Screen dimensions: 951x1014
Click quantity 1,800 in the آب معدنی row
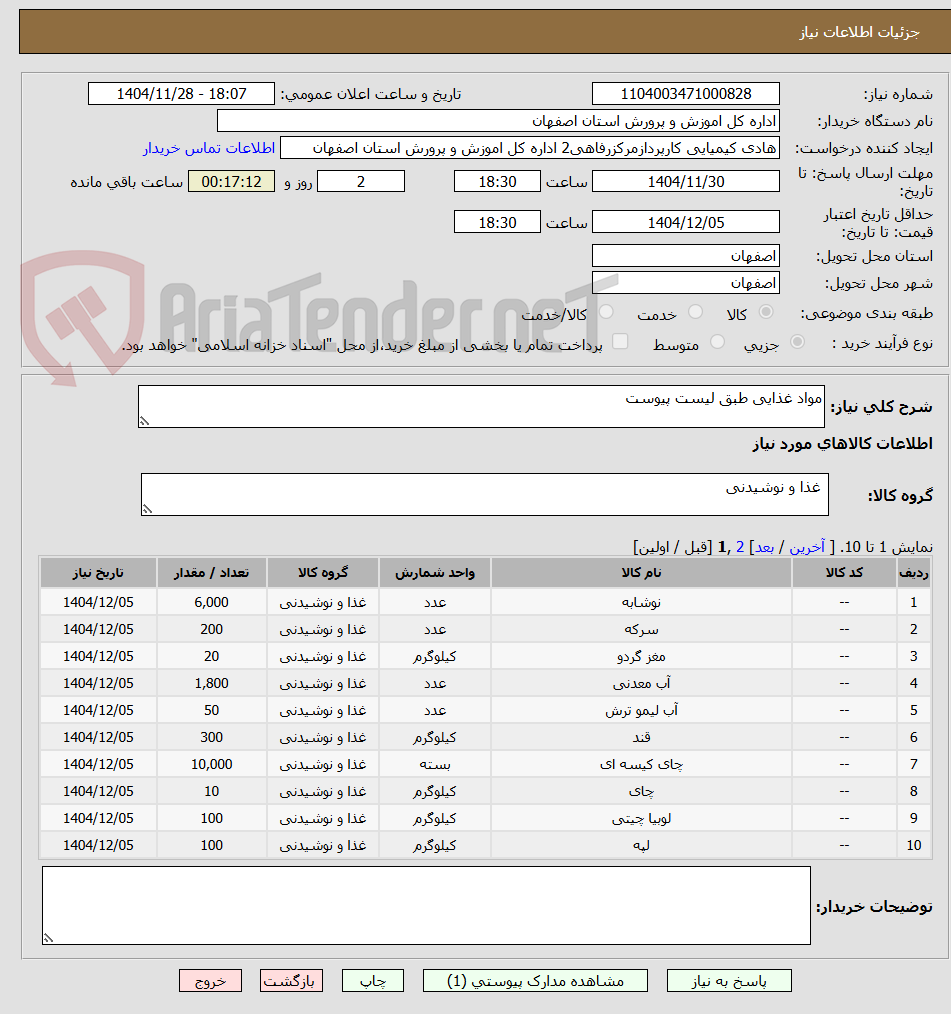[211, 684]
